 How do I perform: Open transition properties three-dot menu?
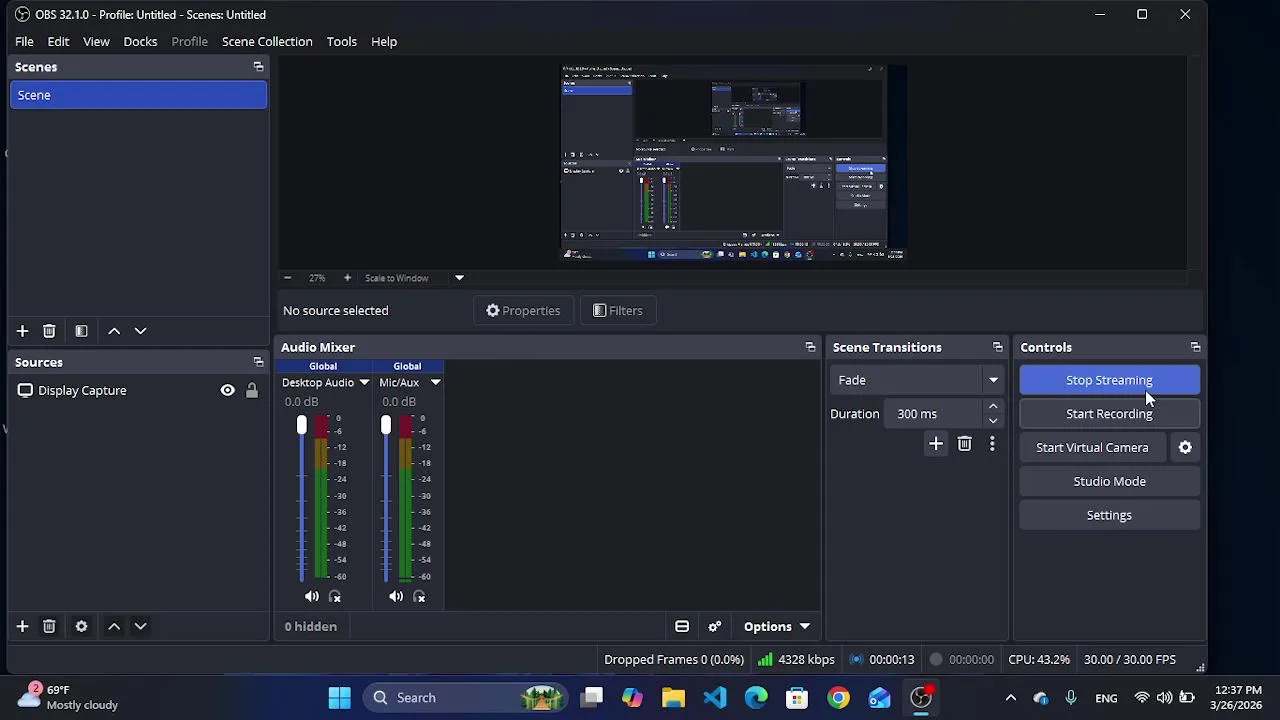[x=992, y=444]
